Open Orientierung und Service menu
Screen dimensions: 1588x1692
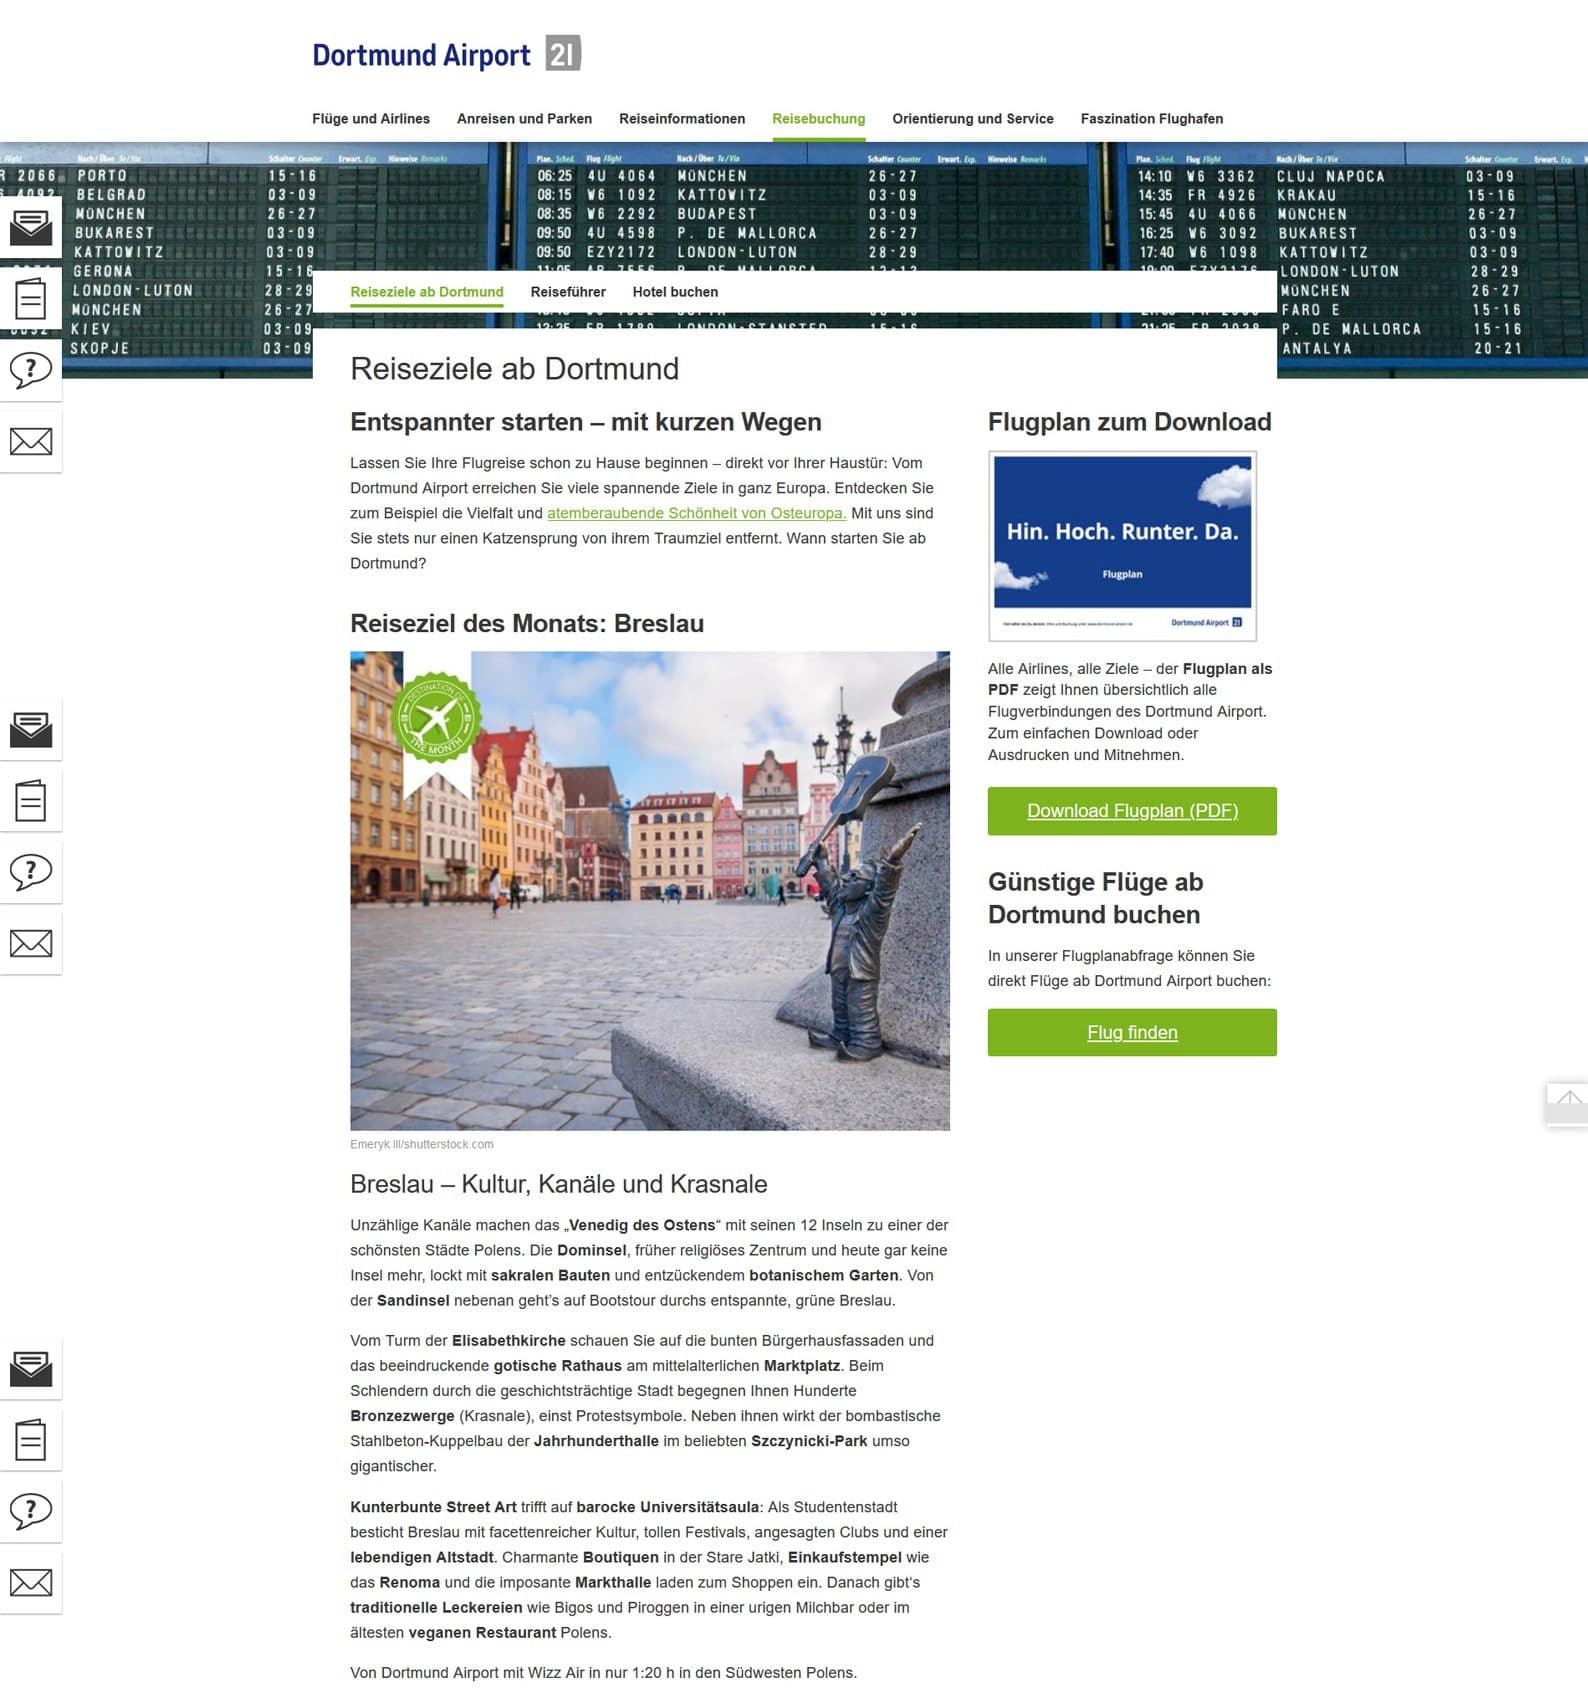click(x=973, y=118)
